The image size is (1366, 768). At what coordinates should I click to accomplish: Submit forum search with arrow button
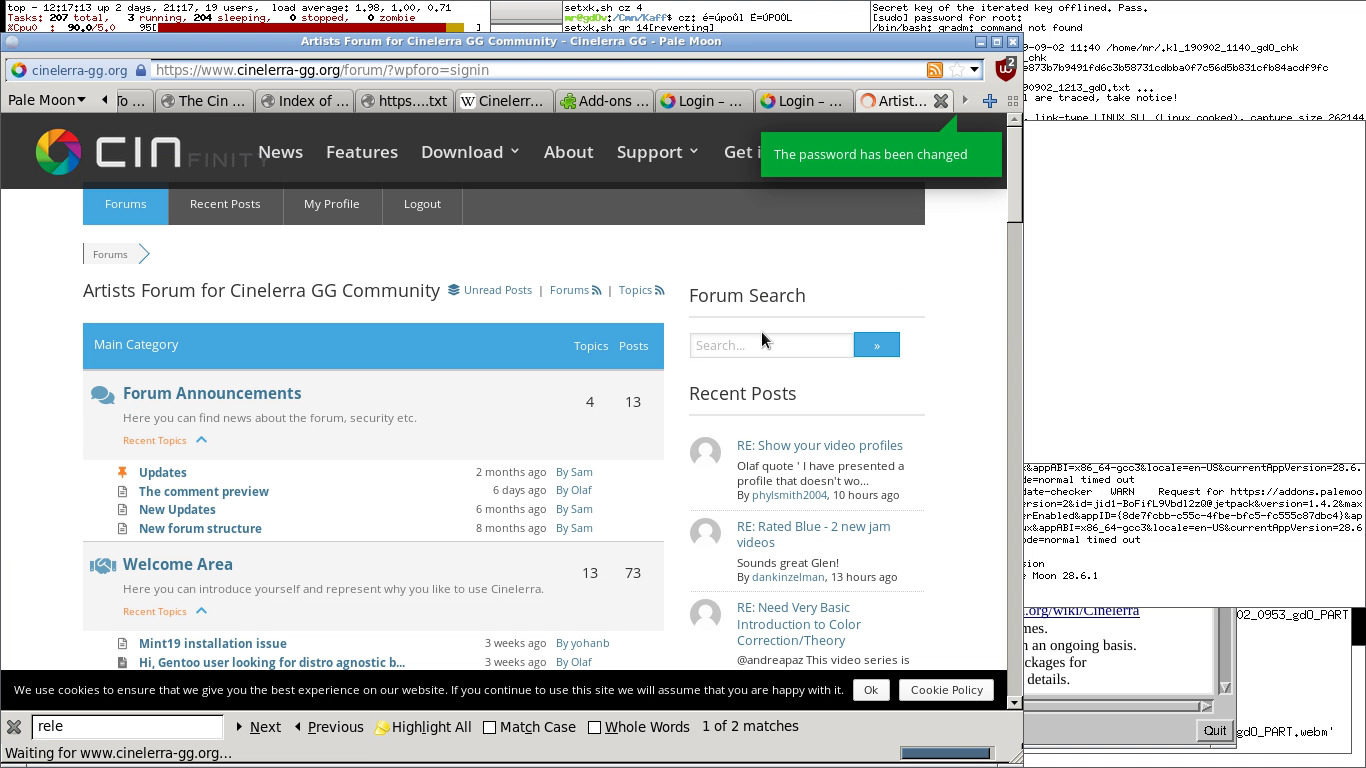click(x=876, y=345)
